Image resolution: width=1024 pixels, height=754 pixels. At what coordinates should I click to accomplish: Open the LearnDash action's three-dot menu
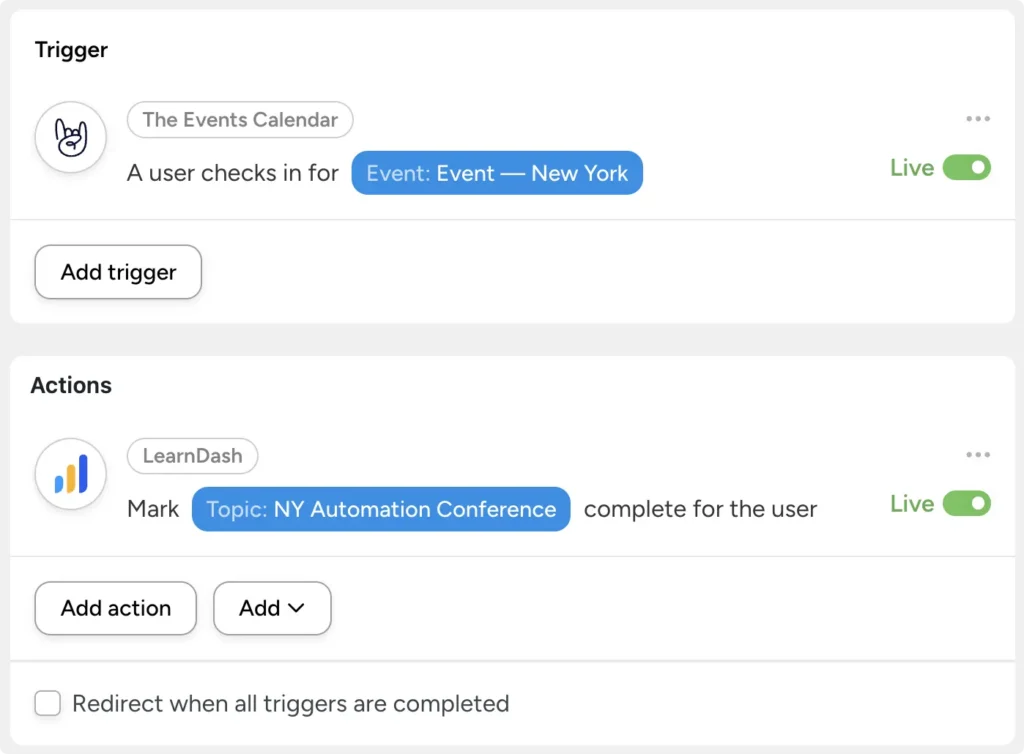[x=978, y=455]
